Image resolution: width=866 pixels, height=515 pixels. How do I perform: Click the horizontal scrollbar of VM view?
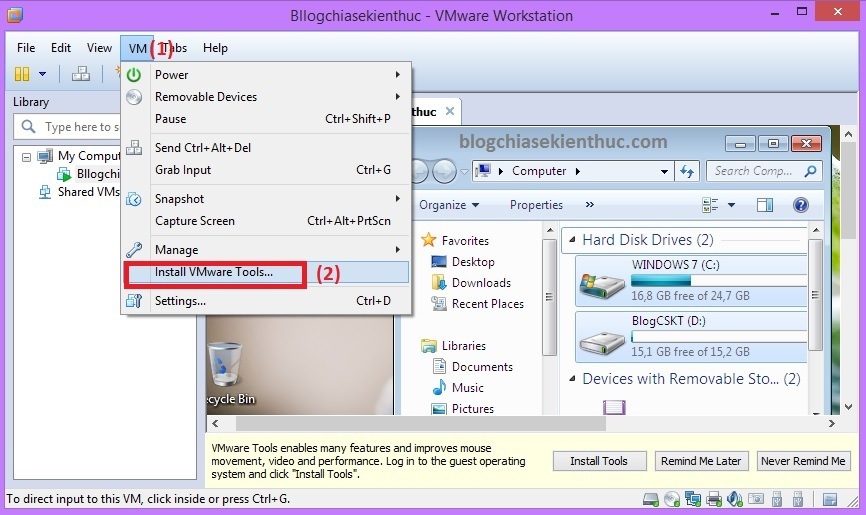[421, 424]
